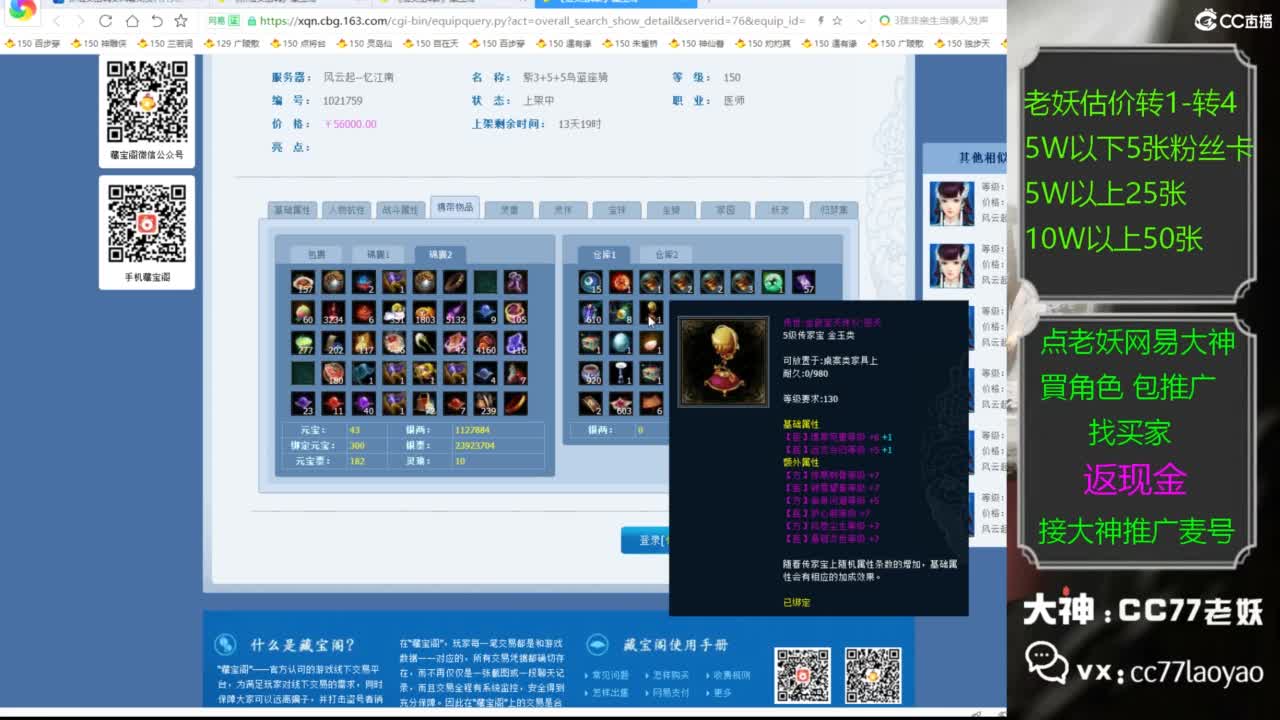Switch to the 仓库1 tab

point(604,254)
